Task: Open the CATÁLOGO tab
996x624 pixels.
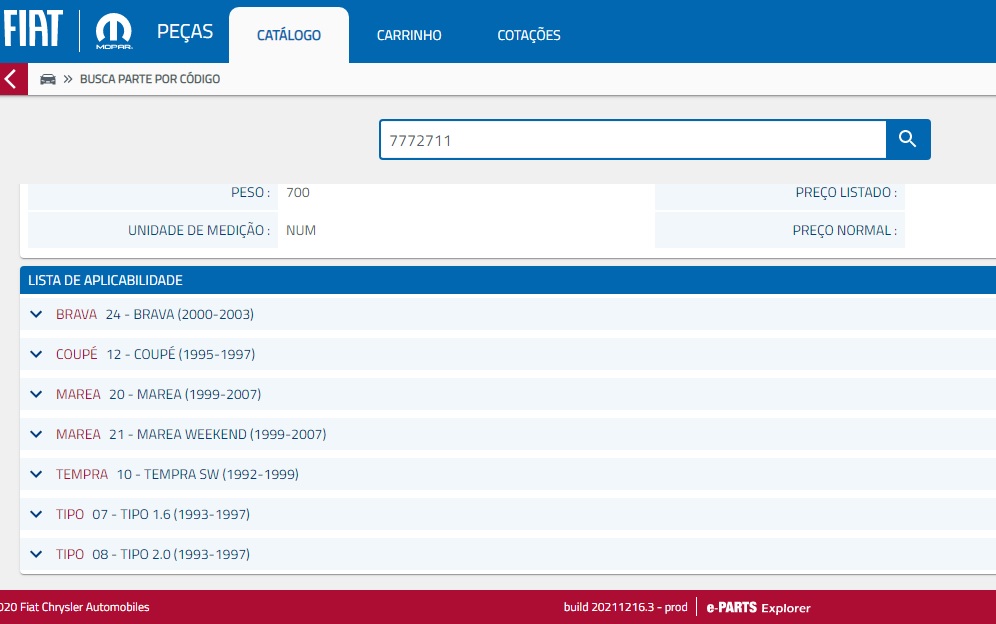Action: pyautogui.click(x=289, y=35)
